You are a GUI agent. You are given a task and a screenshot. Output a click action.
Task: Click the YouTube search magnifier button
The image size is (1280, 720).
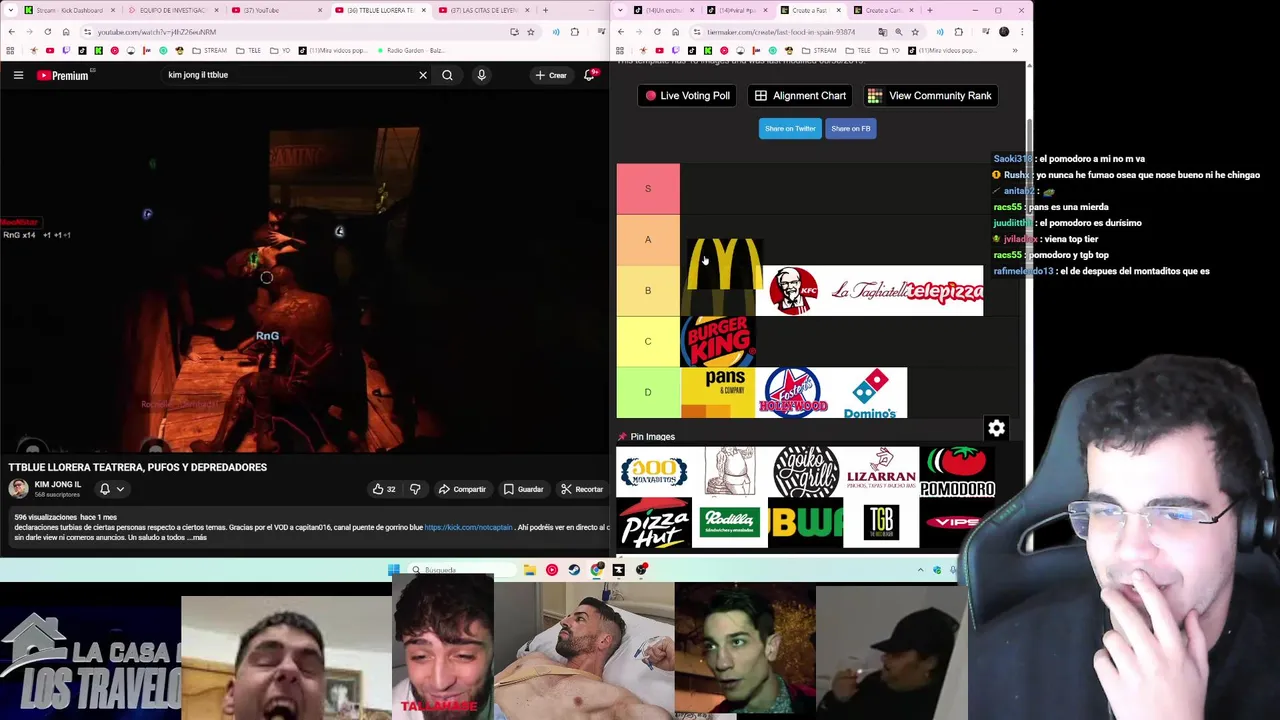447,75
